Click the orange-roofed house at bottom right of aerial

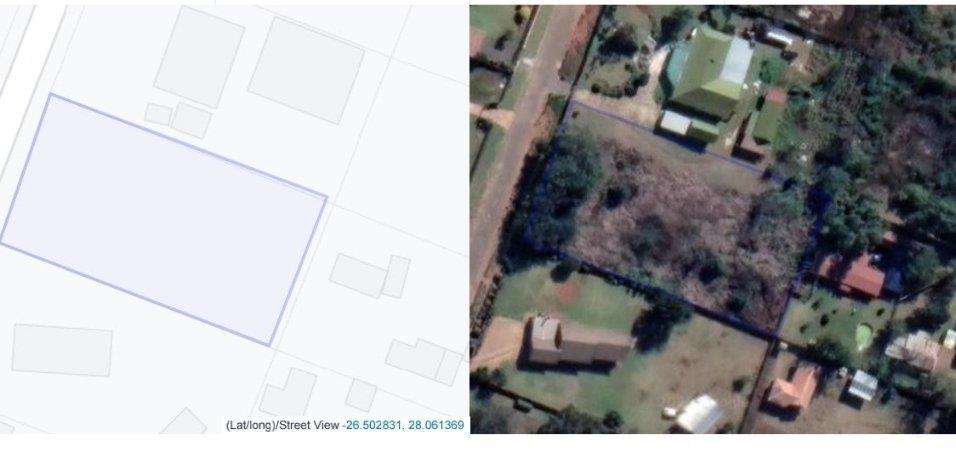(793, 388)
